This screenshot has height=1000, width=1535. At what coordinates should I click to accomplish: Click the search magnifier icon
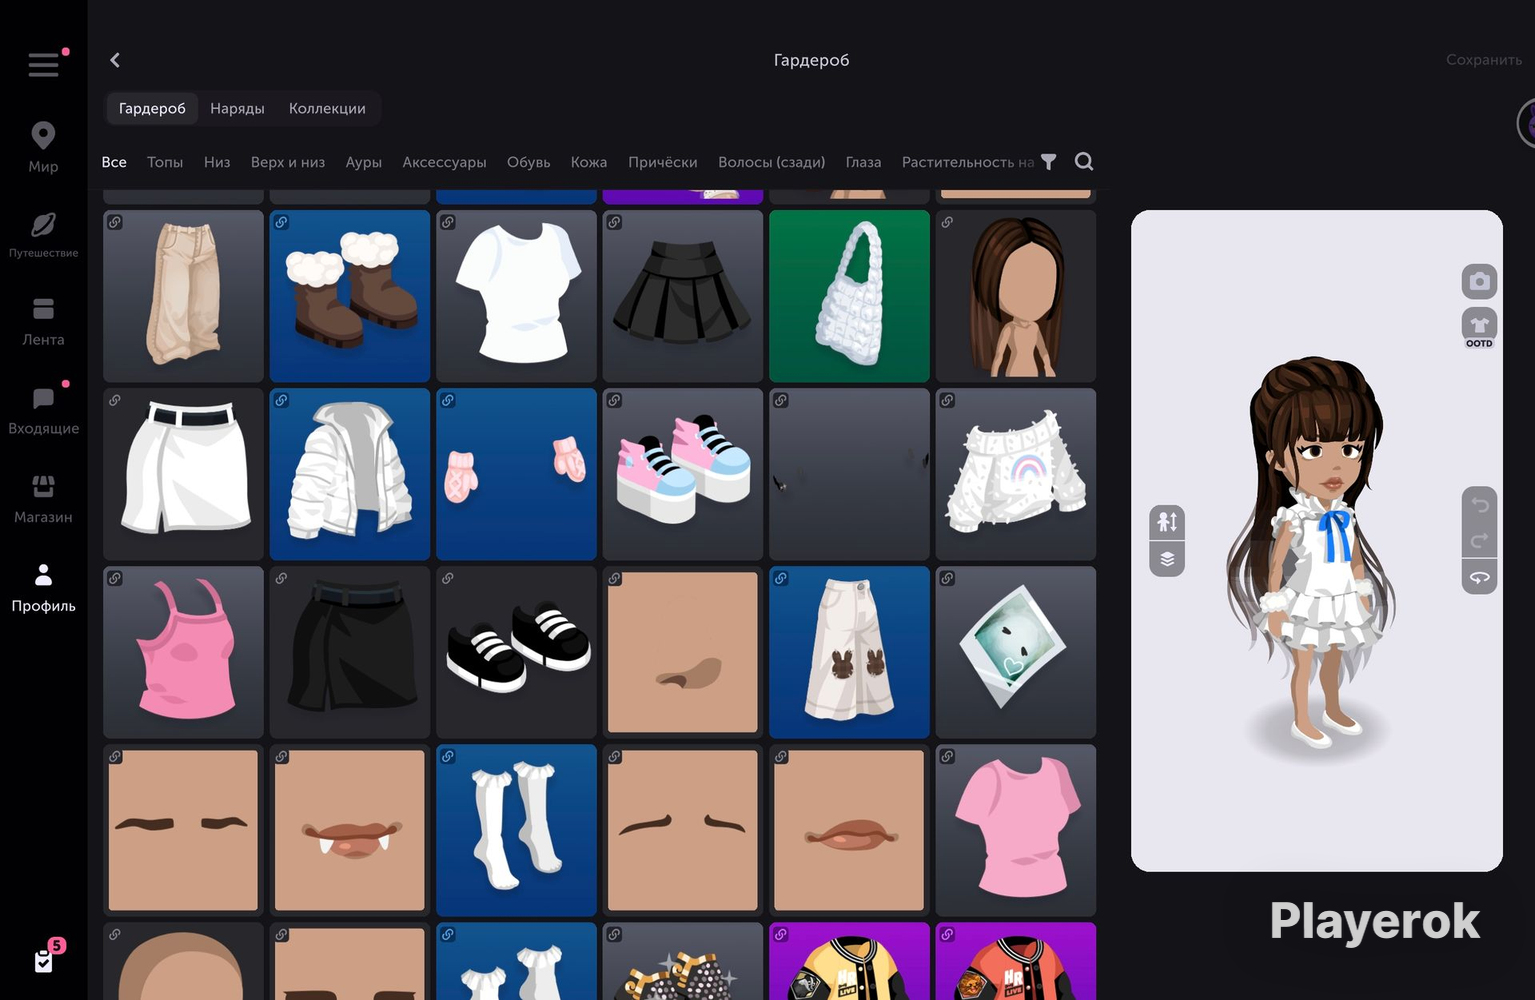(1083, 162)
